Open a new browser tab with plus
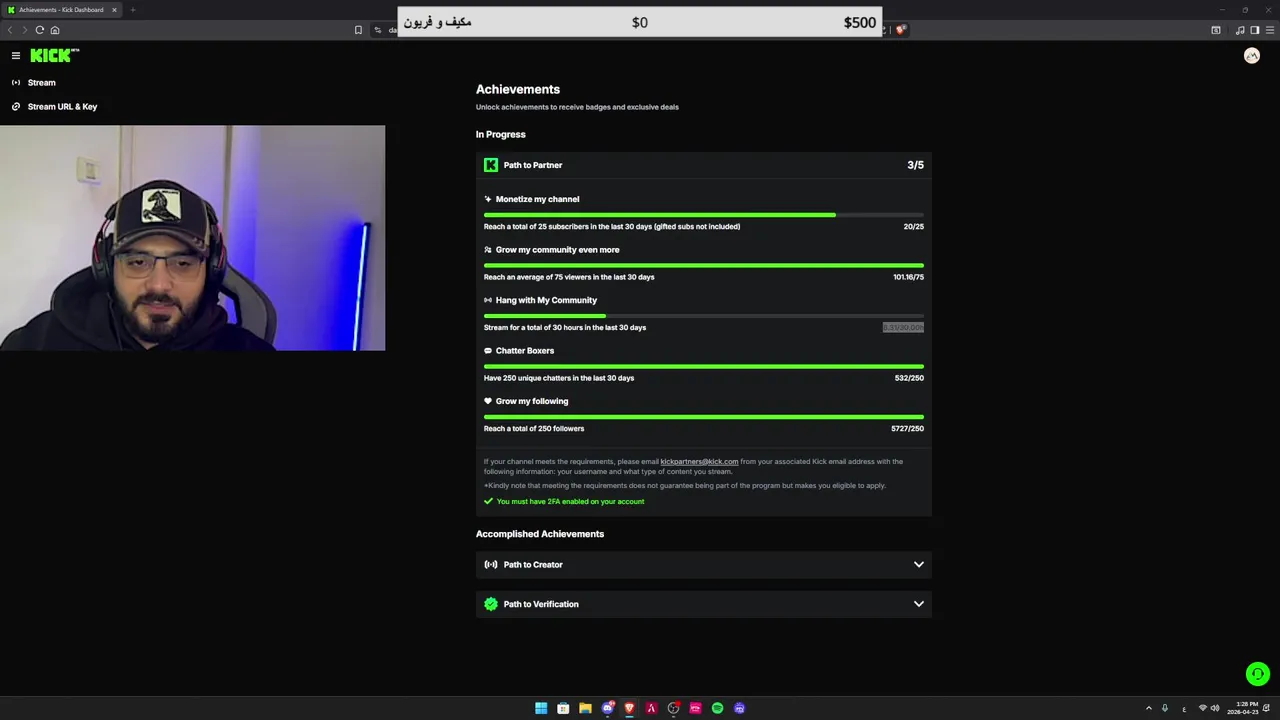This screenshot has height=720, width=1280. coord(132,10)
